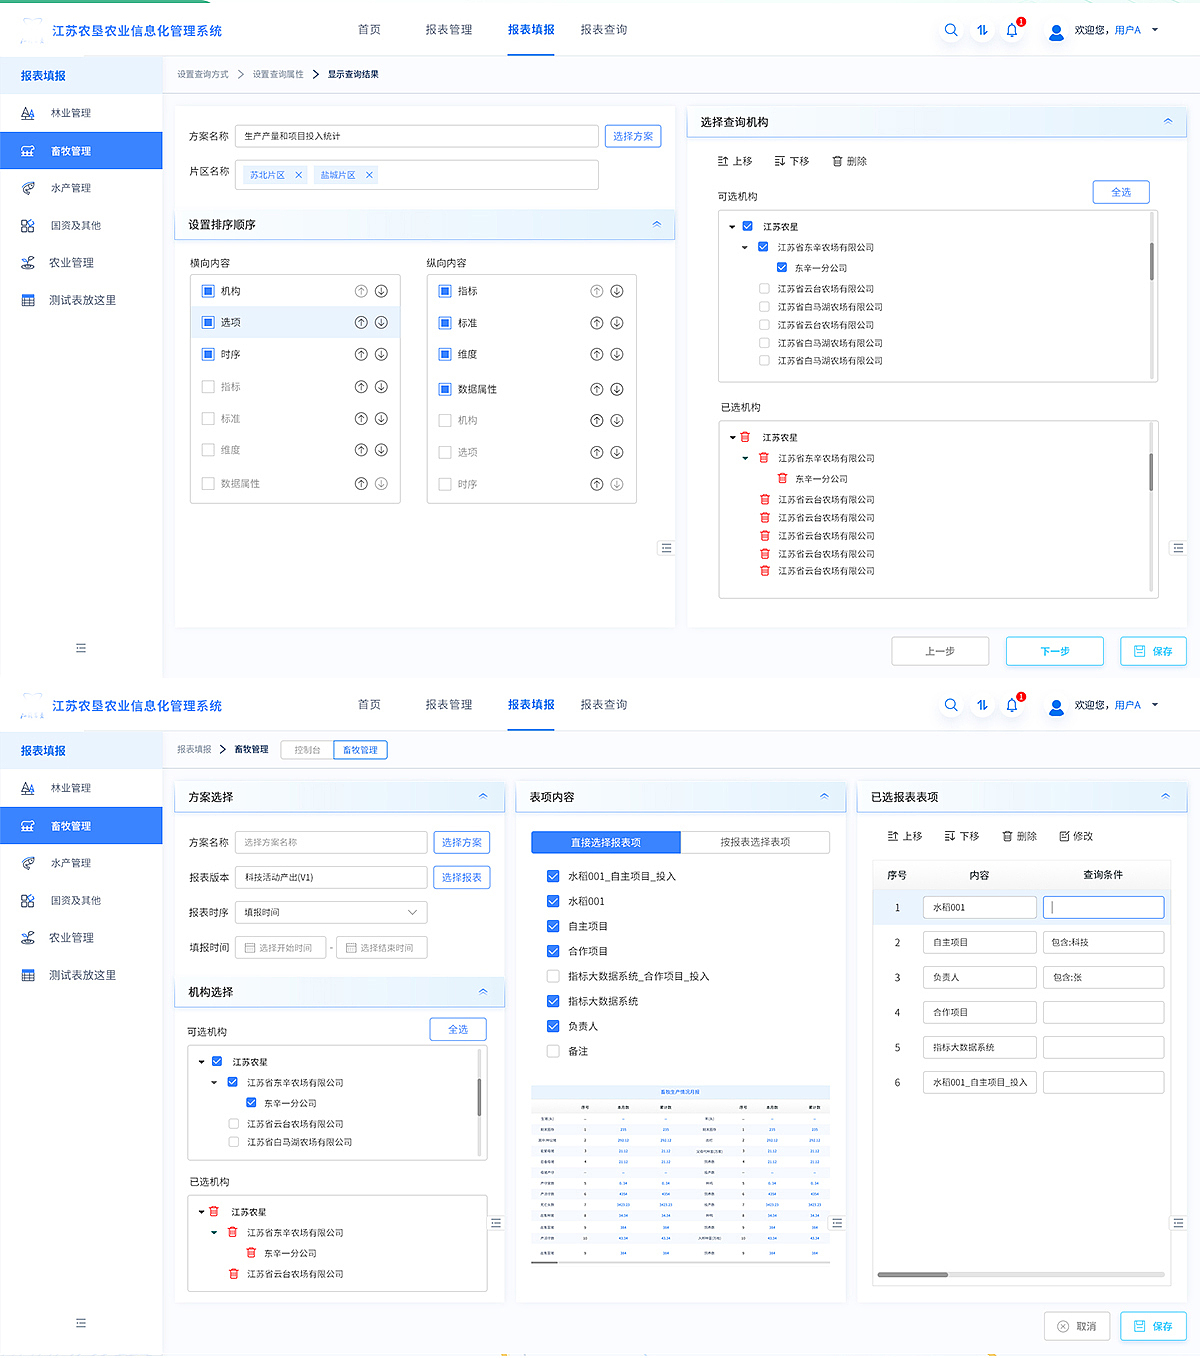Screen dimensions: 1200x1358
Task: Collapse 江苏省东辛农场有限公司 in 机构选择 已选机构 tree
Action: pos(214,1233)
